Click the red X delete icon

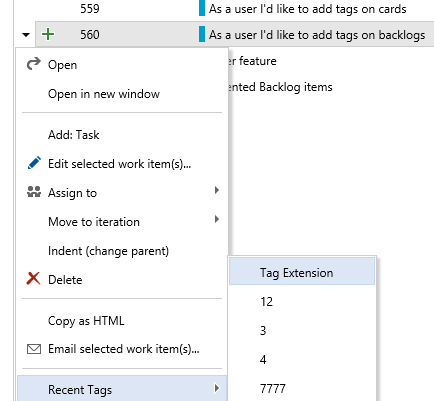coord(33,278)
